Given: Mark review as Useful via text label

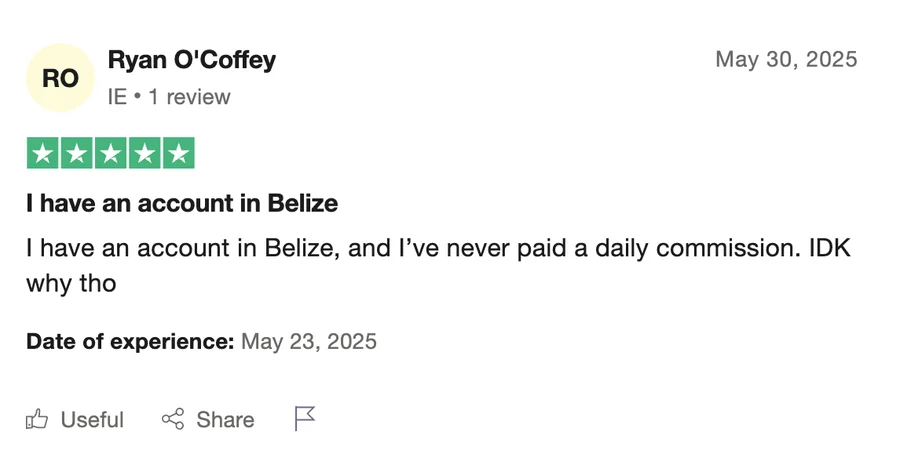Looking at the screenshot, I should coord(92,419).
